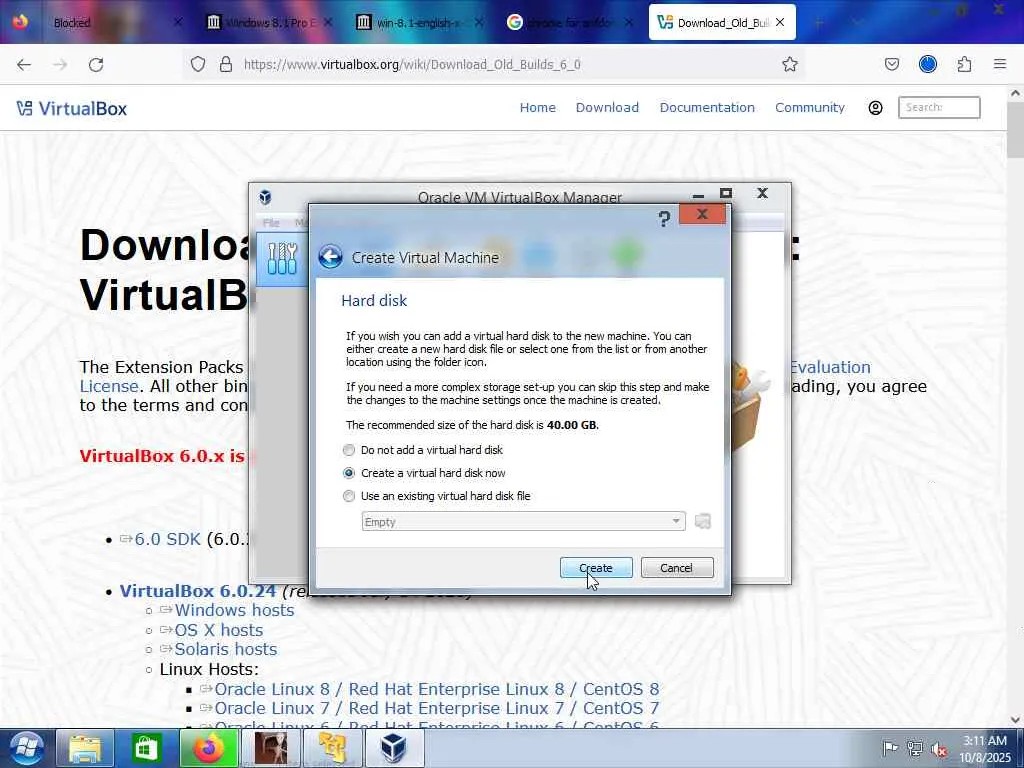The image size is (1024, 768).
Task: Switch to the win-8.1-english tab
Action: click(x=419, y=23)
